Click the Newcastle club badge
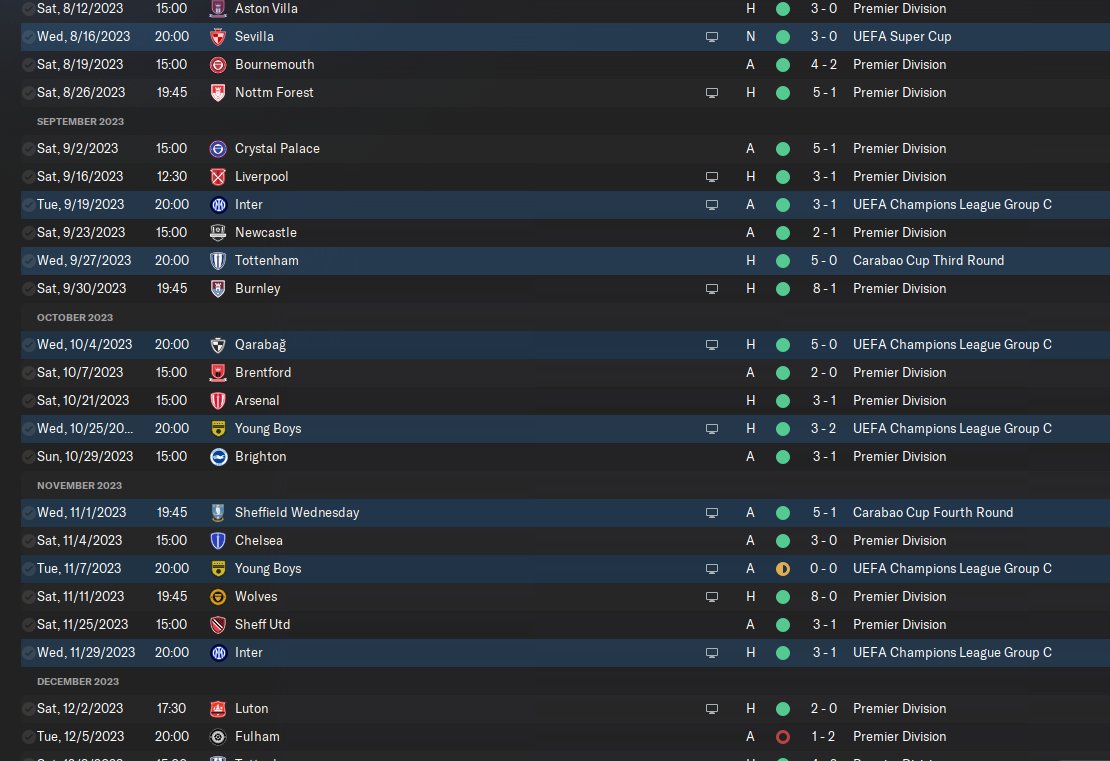Image resolution: width=1110 pixels, height=761 pixels. pyautogui.click(x=218, y=232)
